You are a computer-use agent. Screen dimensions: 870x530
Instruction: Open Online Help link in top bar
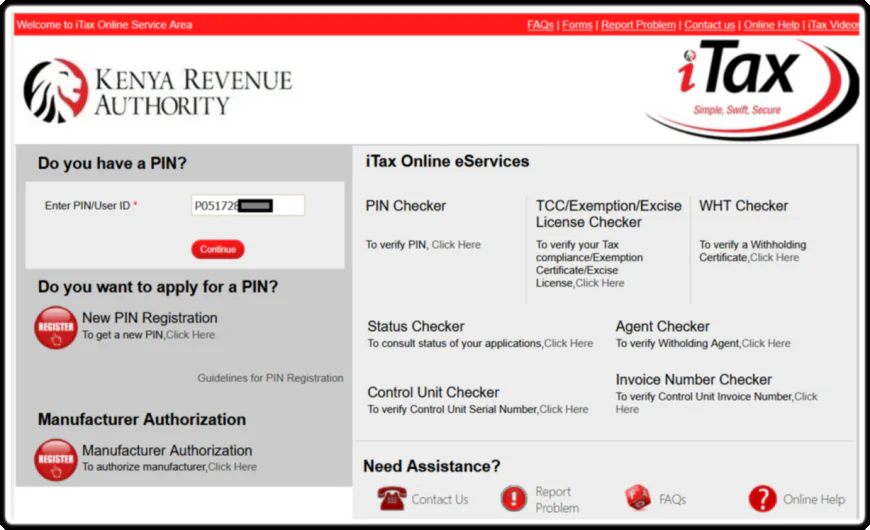pyautogui.click(x=771, y=25)
